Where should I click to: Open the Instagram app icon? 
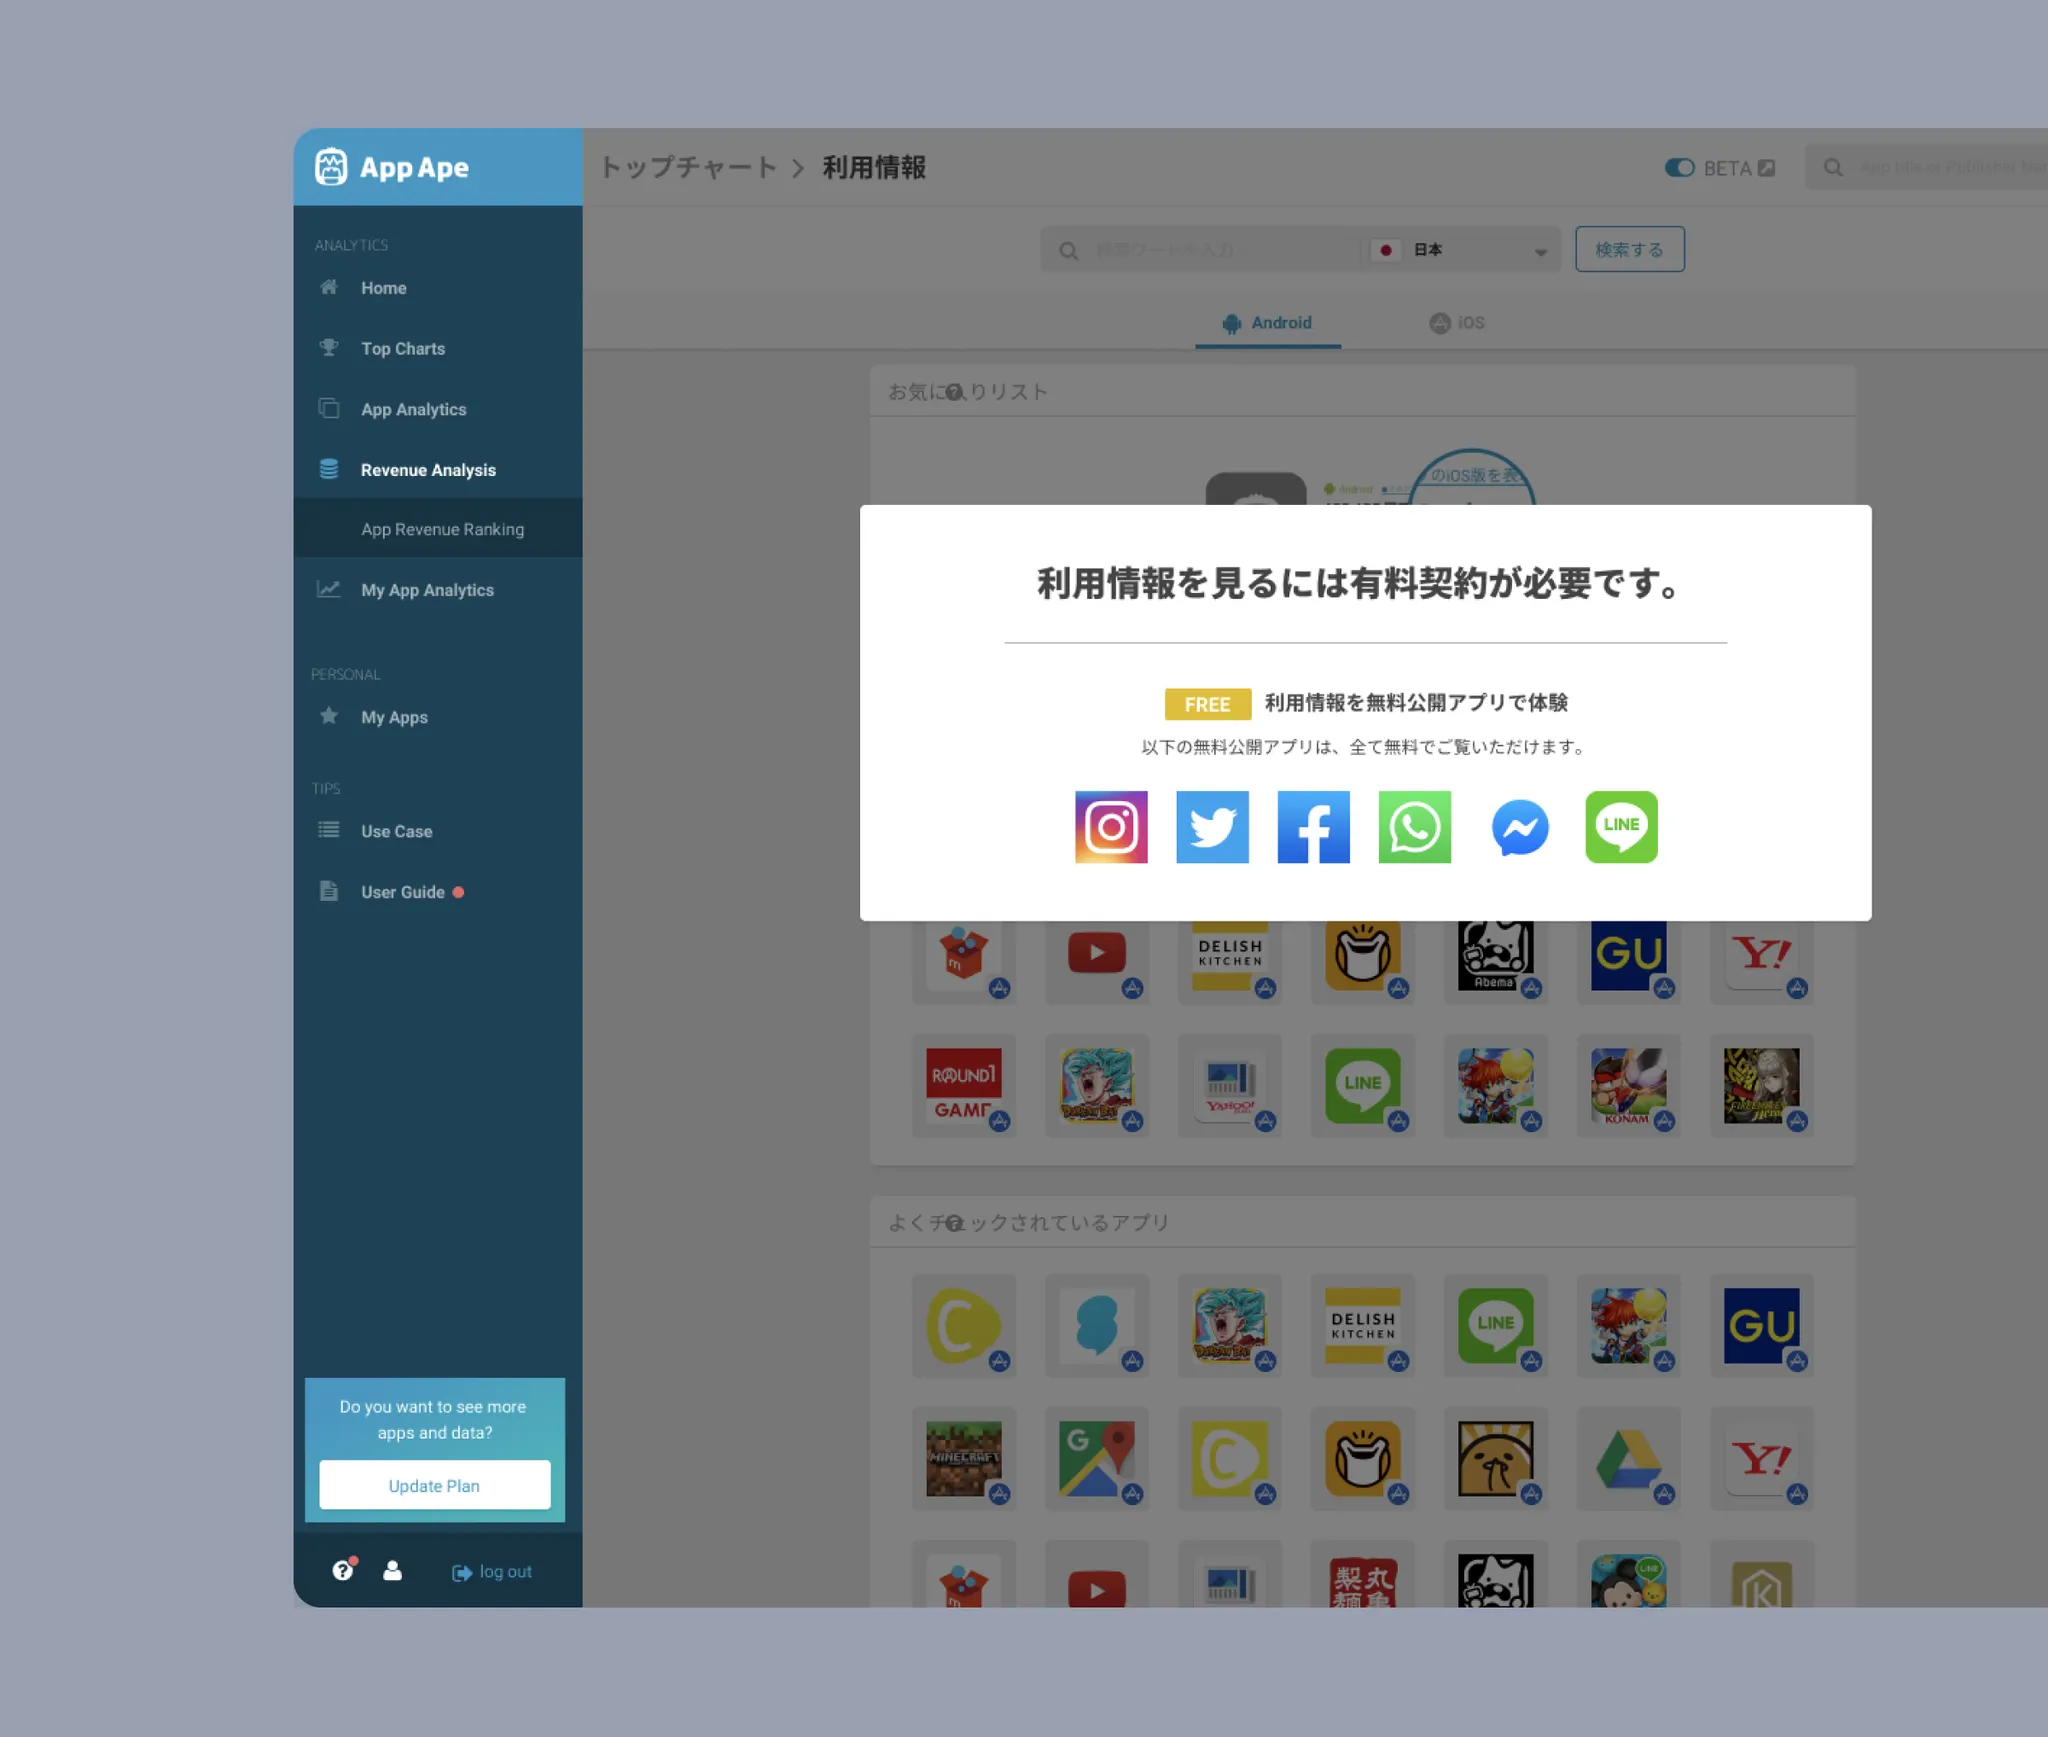[1110, 827]
